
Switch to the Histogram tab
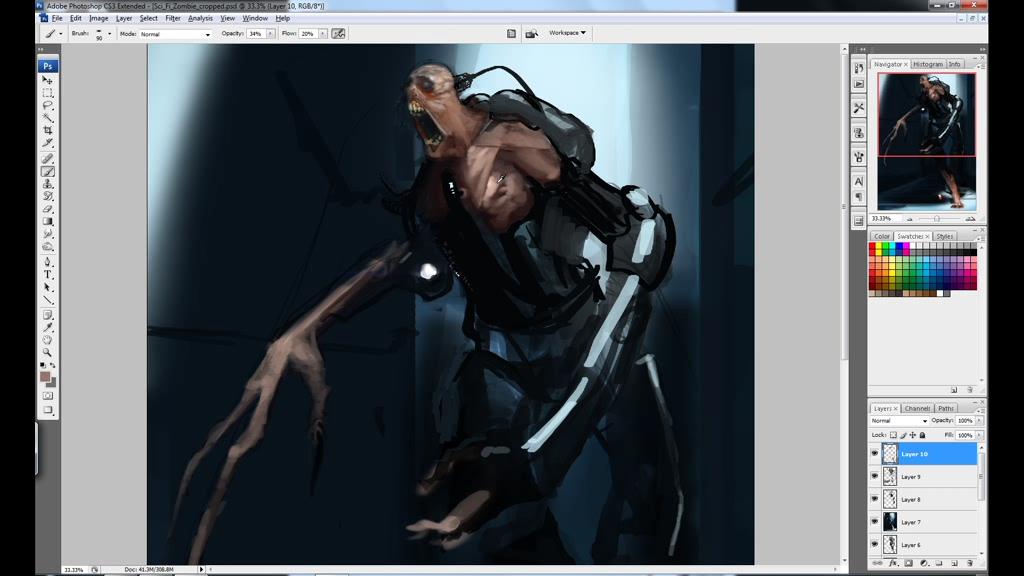[927, 64]
